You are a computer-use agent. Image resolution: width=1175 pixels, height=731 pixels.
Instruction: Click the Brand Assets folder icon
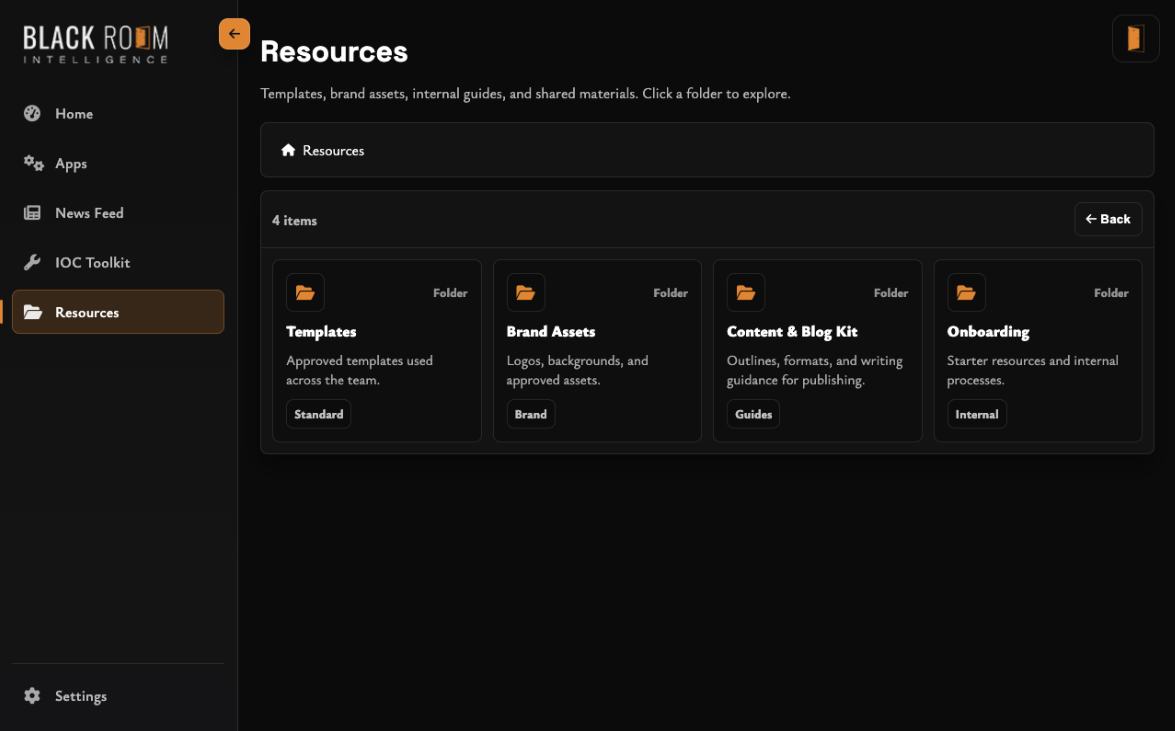click(x=526, y=292)
